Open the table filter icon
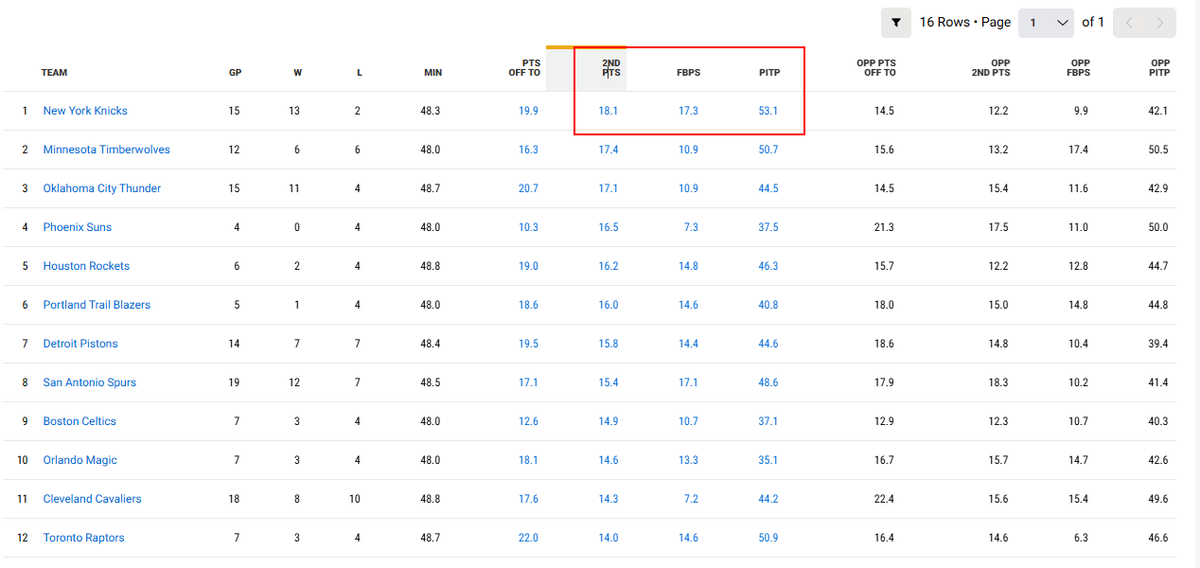The height and width of the screenshot is (568, 1200). click(895, 22)
